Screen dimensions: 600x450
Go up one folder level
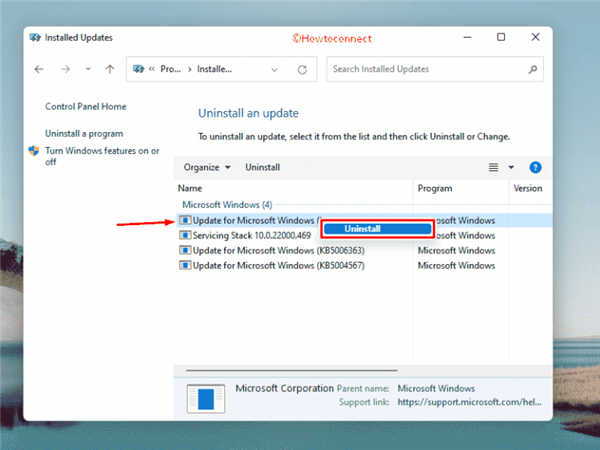point(110,69)
